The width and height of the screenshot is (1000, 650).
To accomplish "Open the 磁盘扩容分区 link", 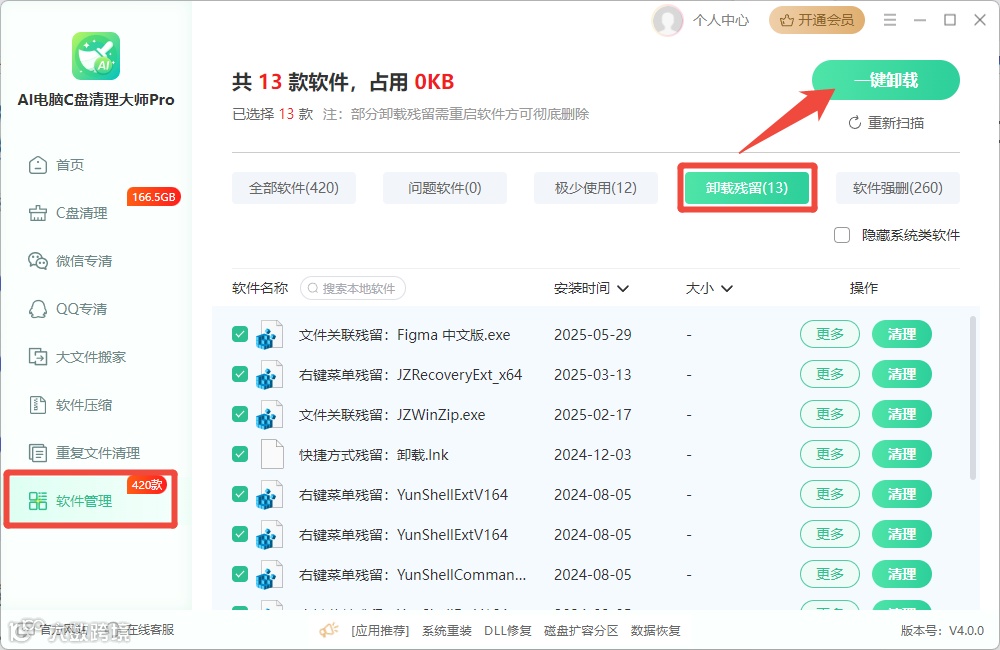I will point(581,631).
